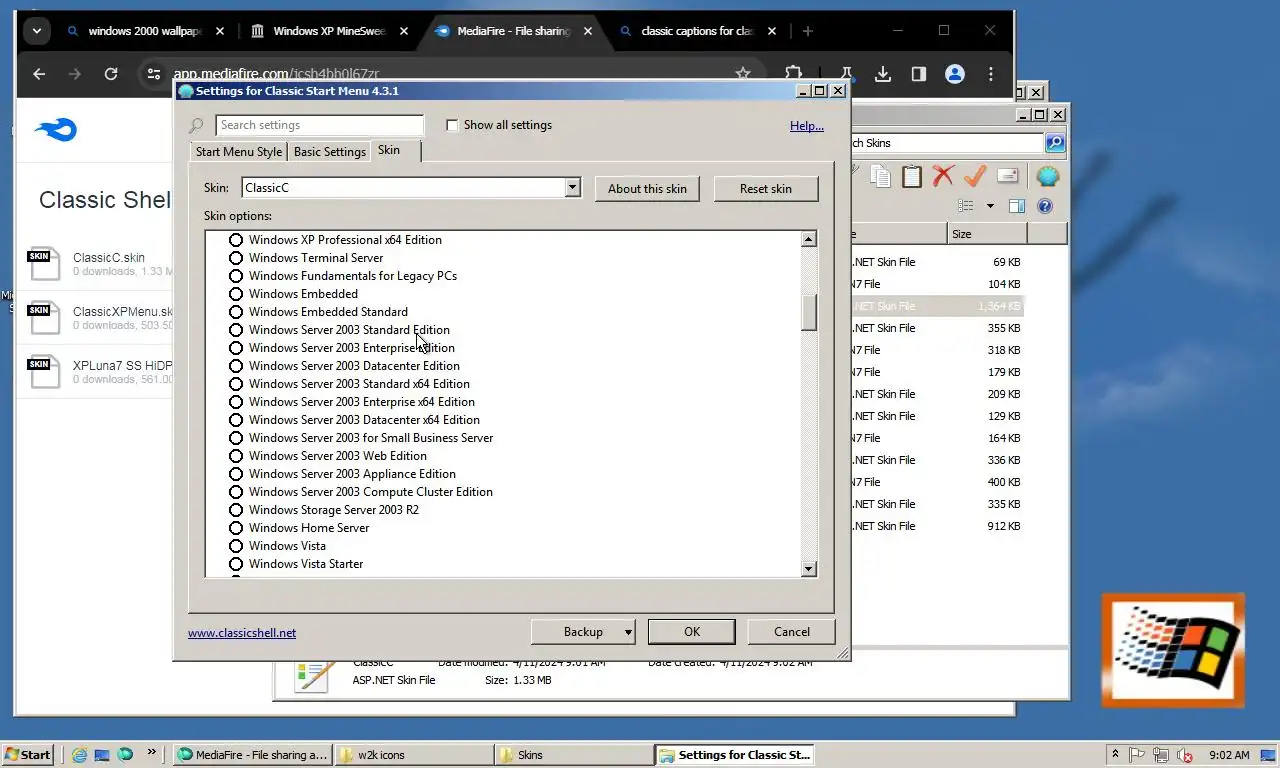
Task: Click the blue search magnifier in Skins window
Action: pyautogui.click(x=1055, y=143)
